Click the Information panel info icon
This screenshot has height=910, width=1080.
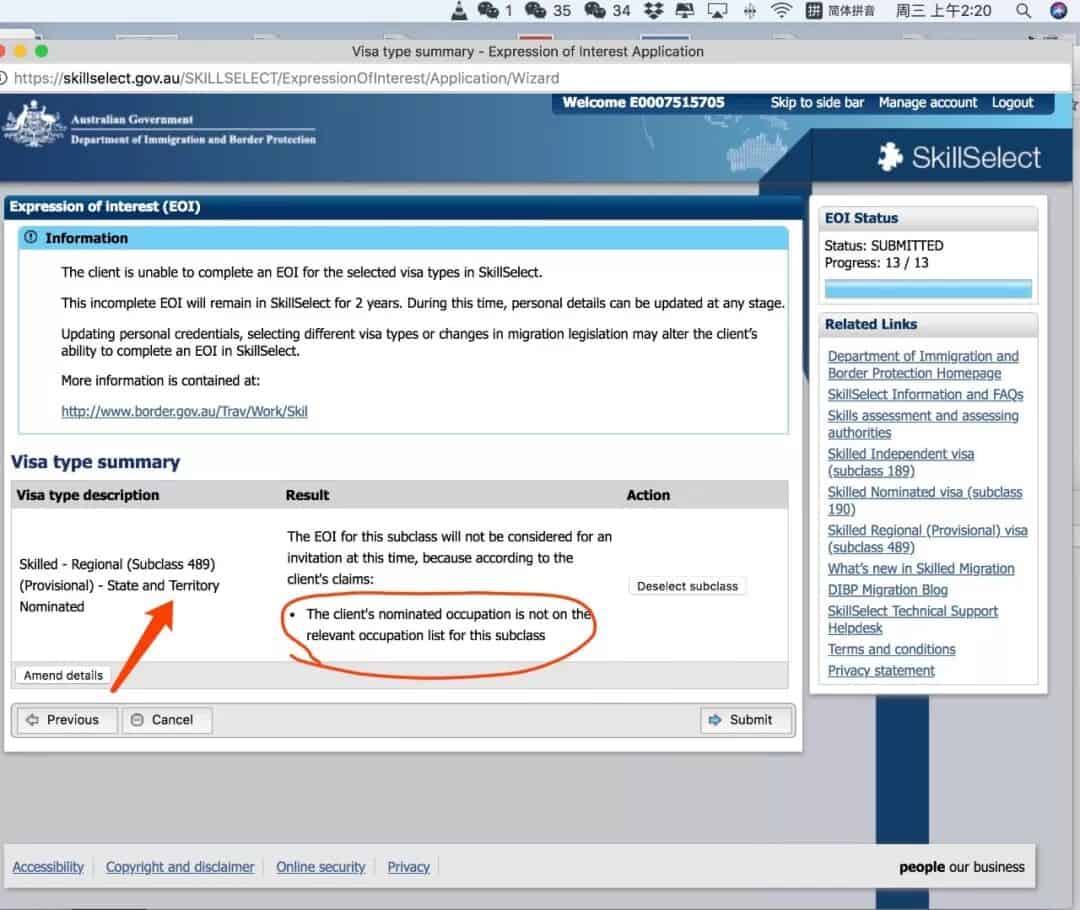(x=31, y=237)
